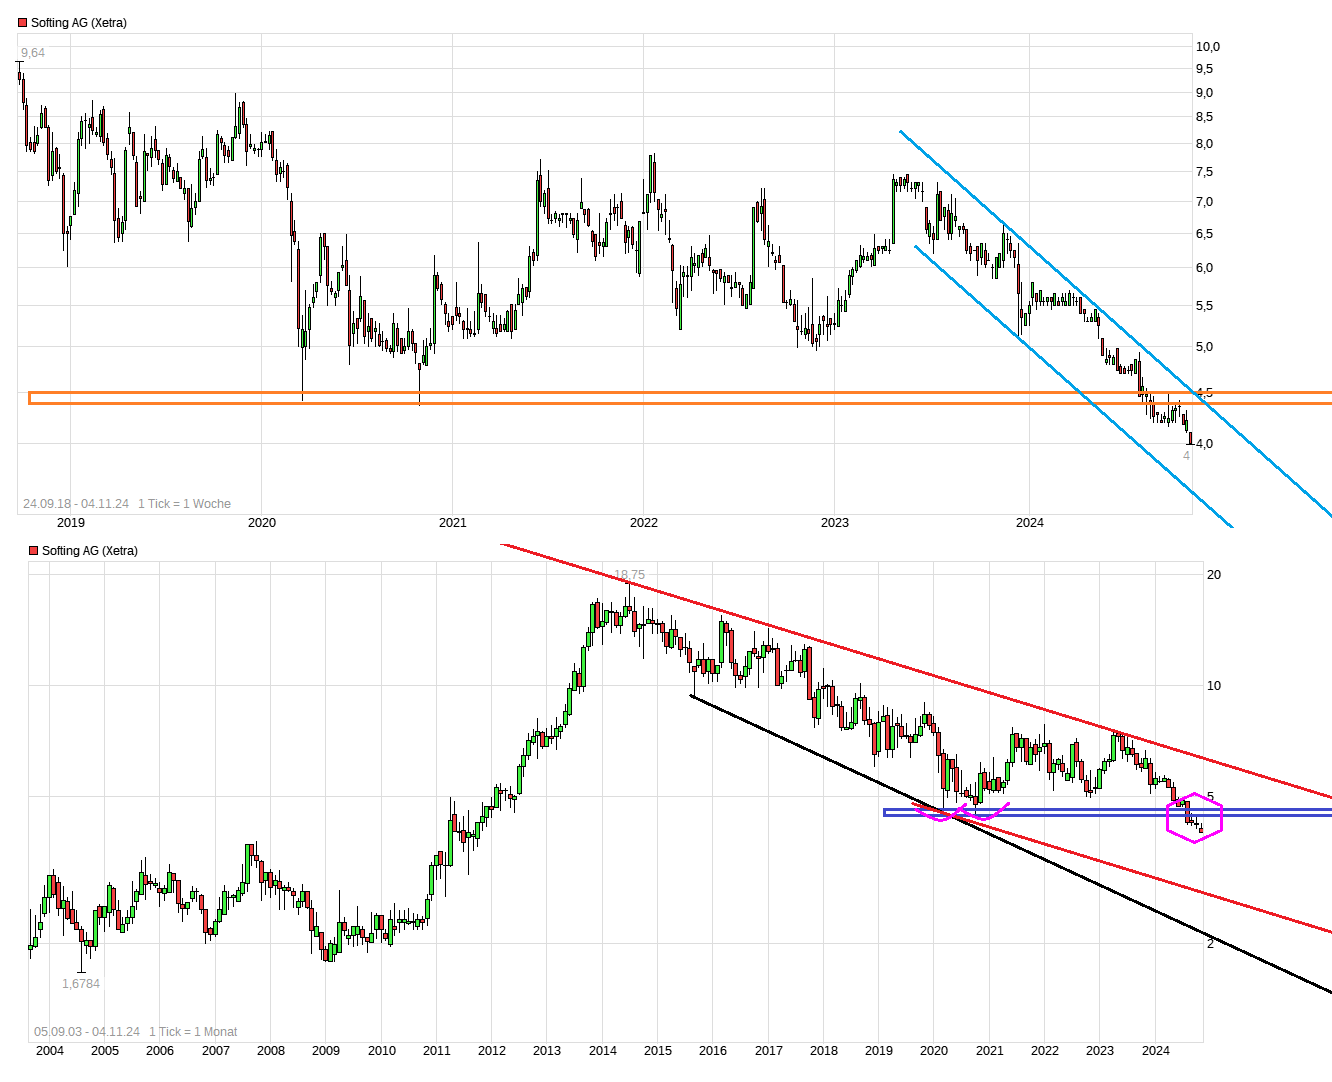Click the low marker labeled 1,6784

tap(82, 984)
